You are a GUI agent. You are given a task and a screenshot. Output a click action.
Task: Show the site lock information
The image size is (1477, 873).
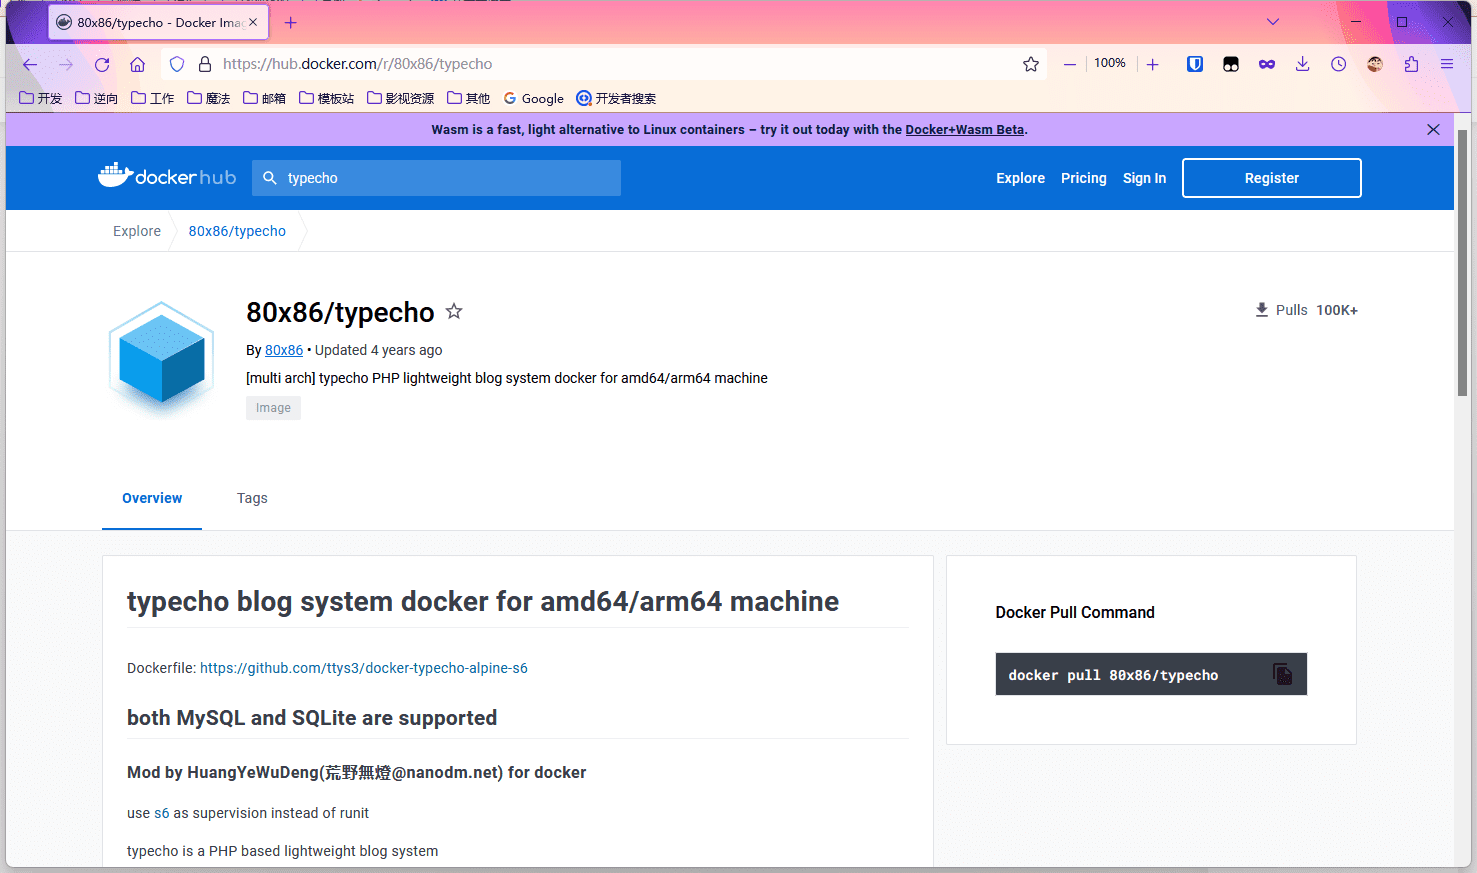(x=205, y=64)
